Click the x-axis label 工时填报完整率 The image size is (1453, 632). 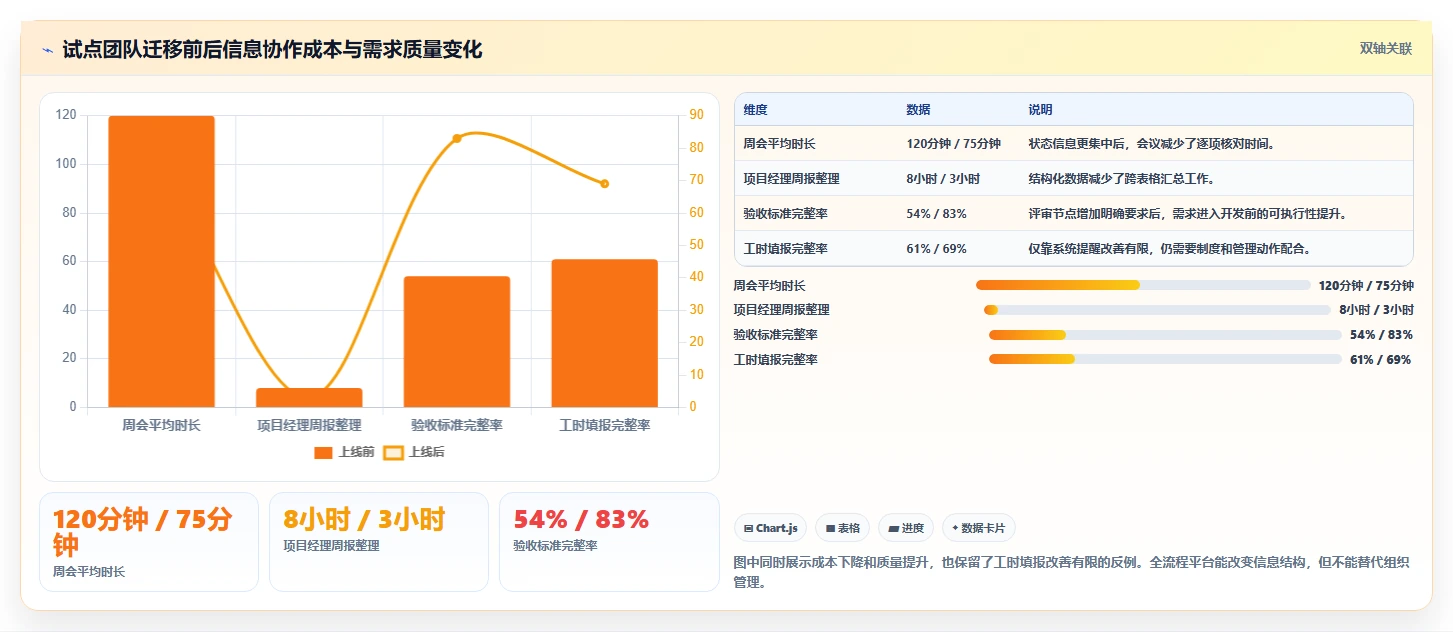coord(604,425)
